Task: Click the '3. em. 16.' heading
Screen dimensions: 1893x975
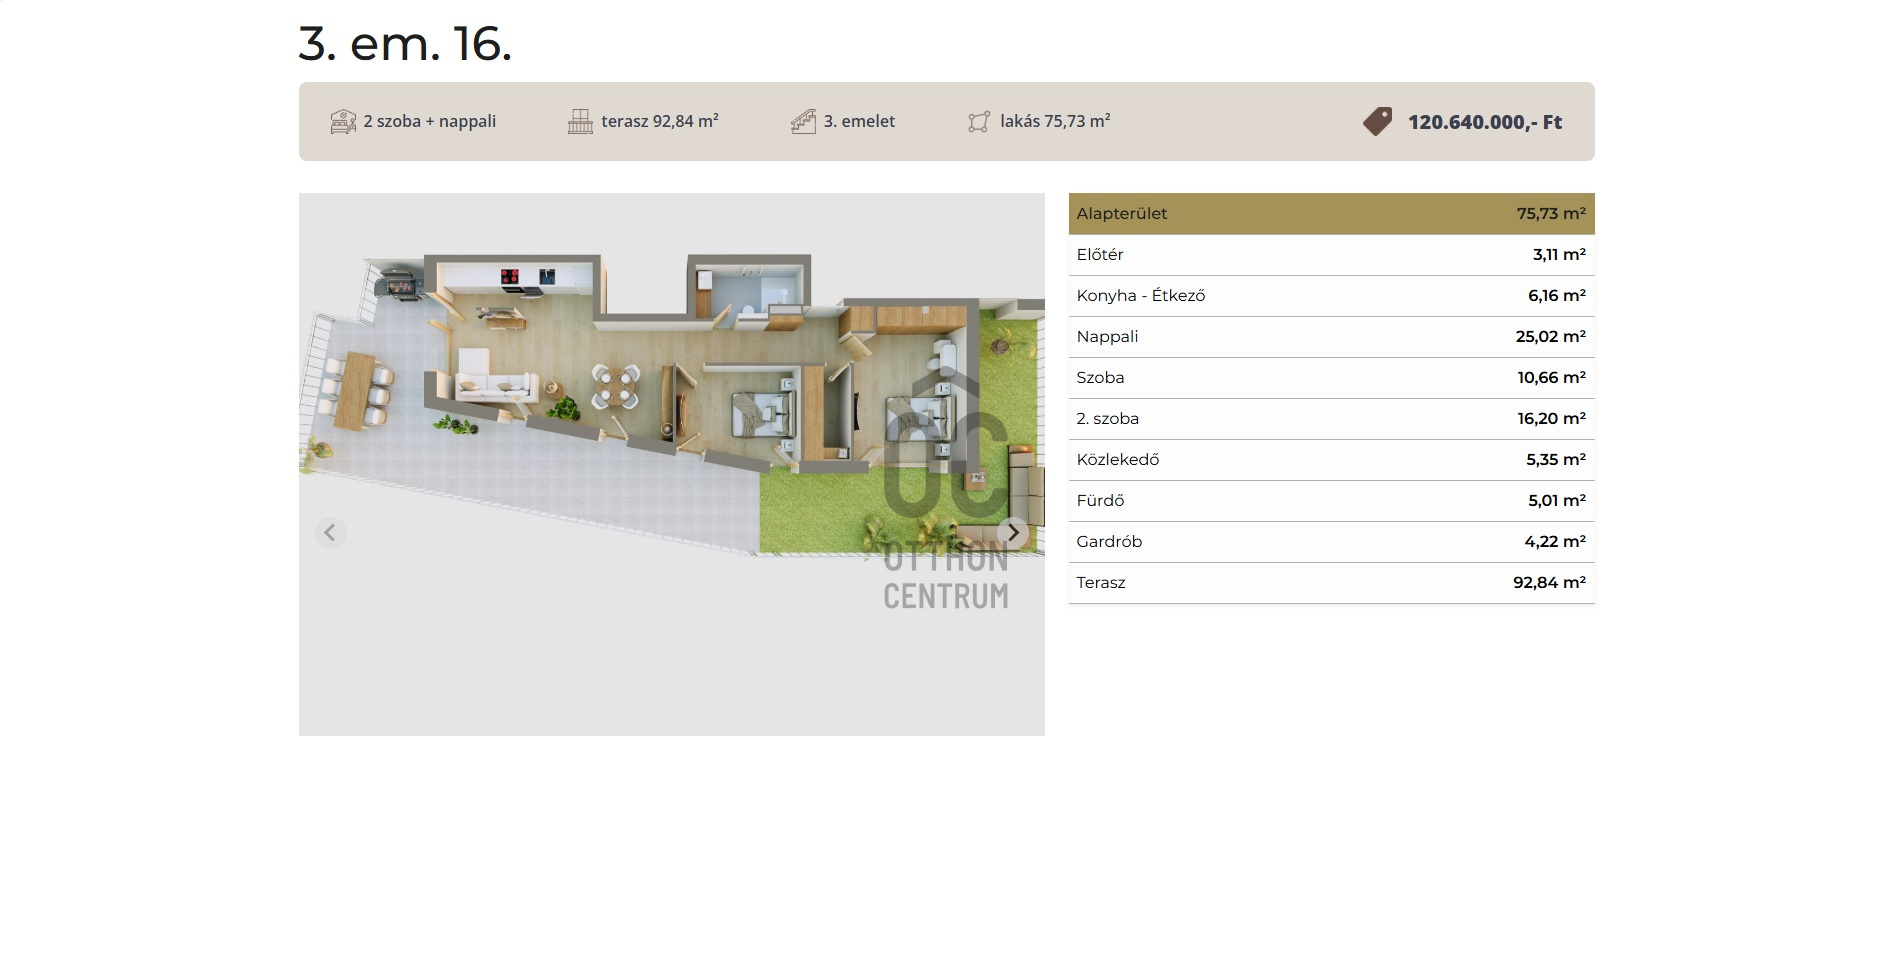Action: pyautogui.click(x=405, y=44)
